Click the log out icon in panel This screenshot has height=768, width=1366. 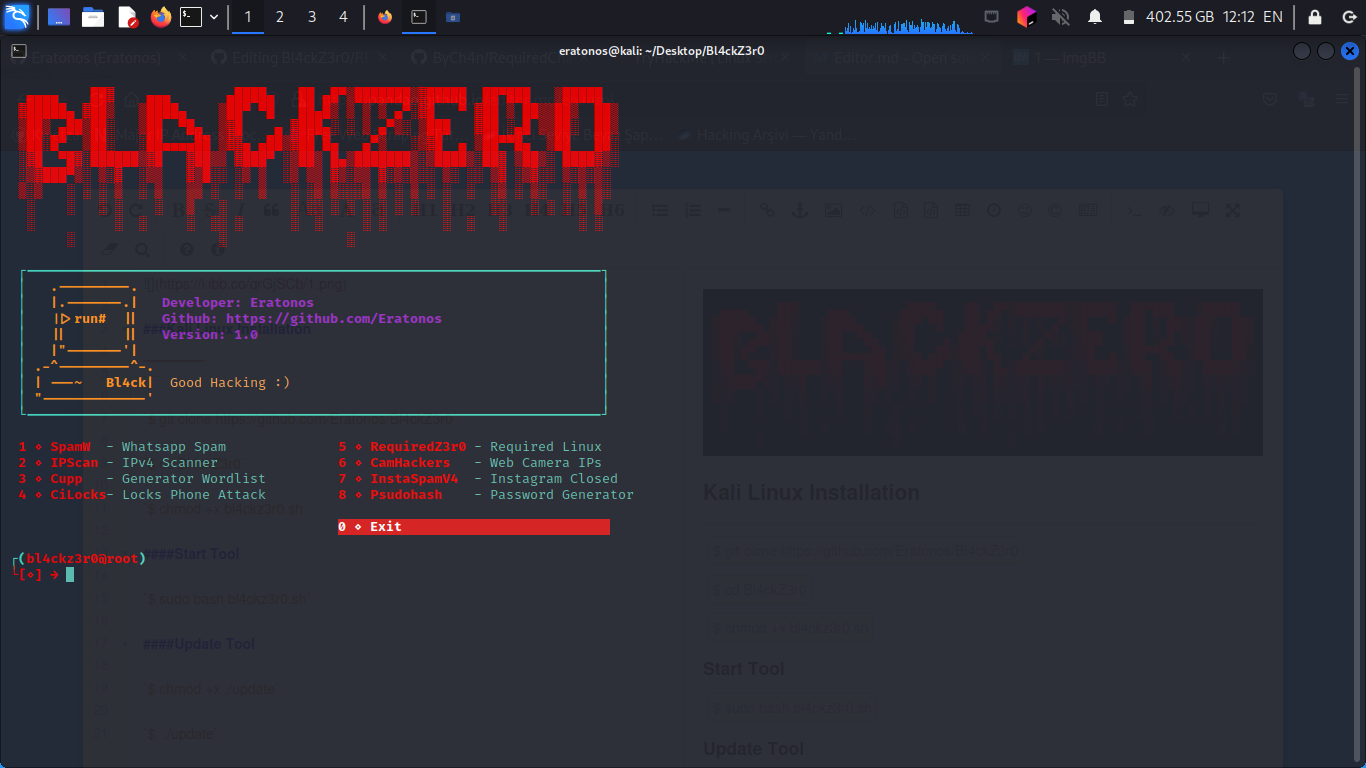pyautogui.click(x=1348, y=17)
